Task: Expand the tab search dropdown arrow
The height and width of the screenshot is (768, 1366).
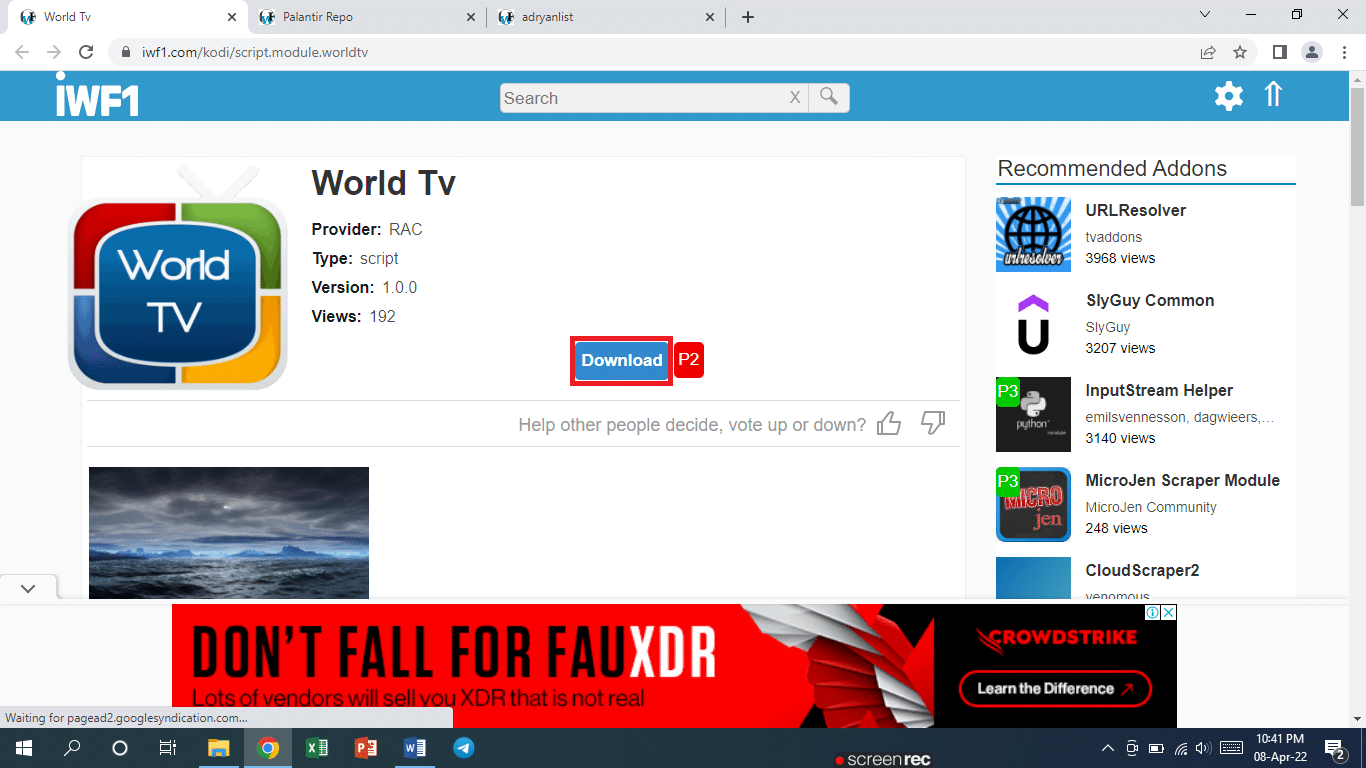Action: [x=1205, y=15]
